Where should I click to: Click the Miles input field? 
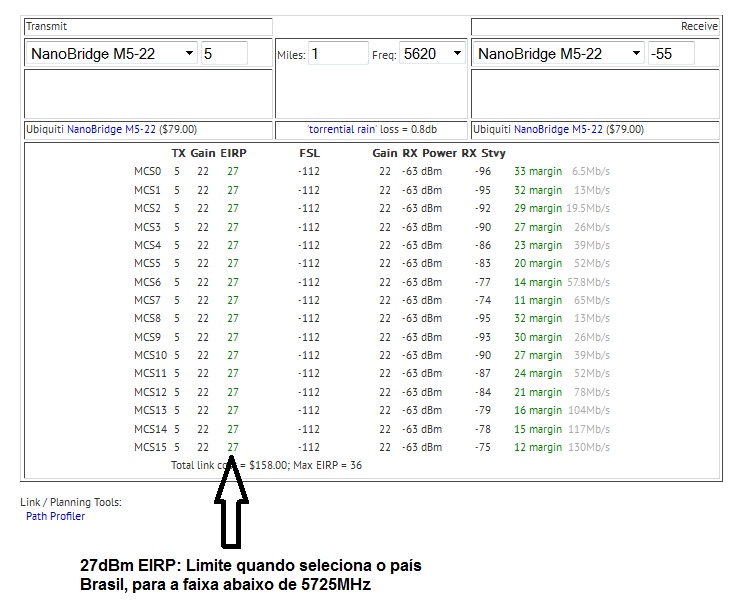click(x=338, y=53)
